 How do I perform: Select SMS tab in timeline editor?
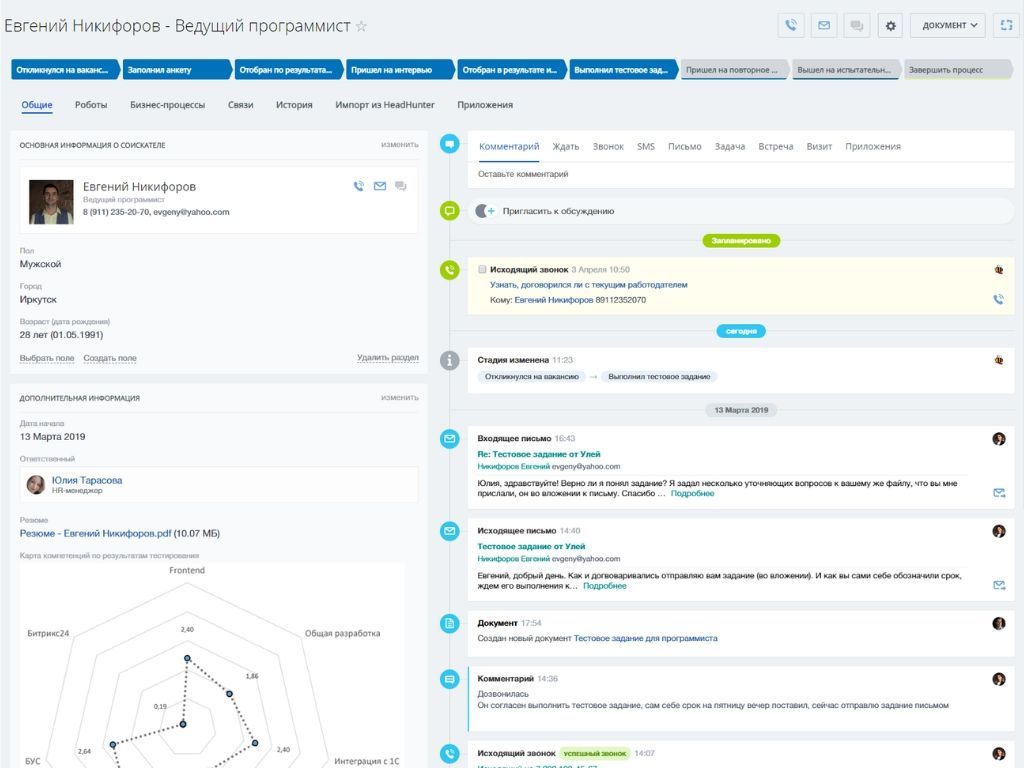tap(646, 146)
